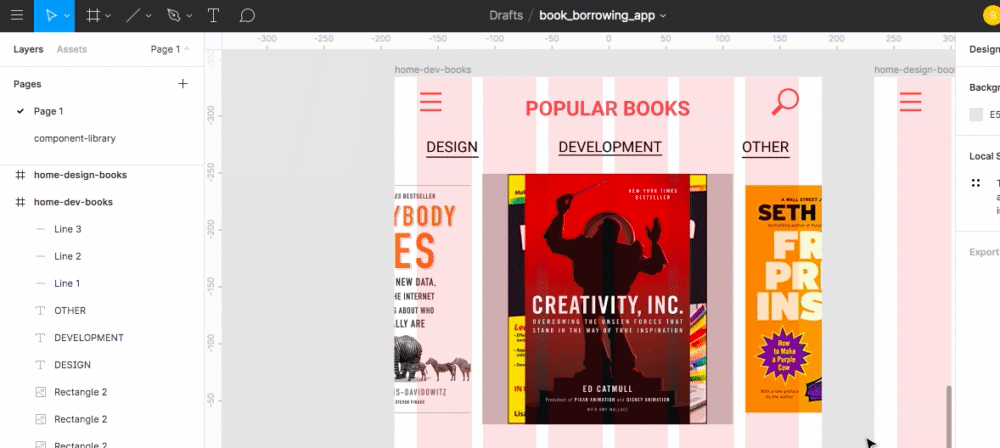Switch to the Layers tab
Image resolution: width=1000 pixels, height=448 pixels.
(28, 49)
